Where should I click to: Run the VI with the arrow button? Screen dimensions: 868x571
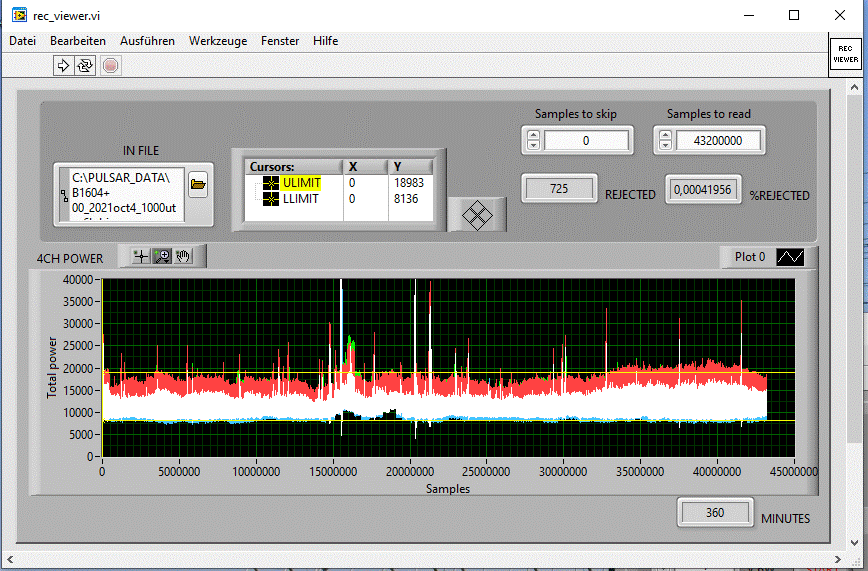click(63, 66)
